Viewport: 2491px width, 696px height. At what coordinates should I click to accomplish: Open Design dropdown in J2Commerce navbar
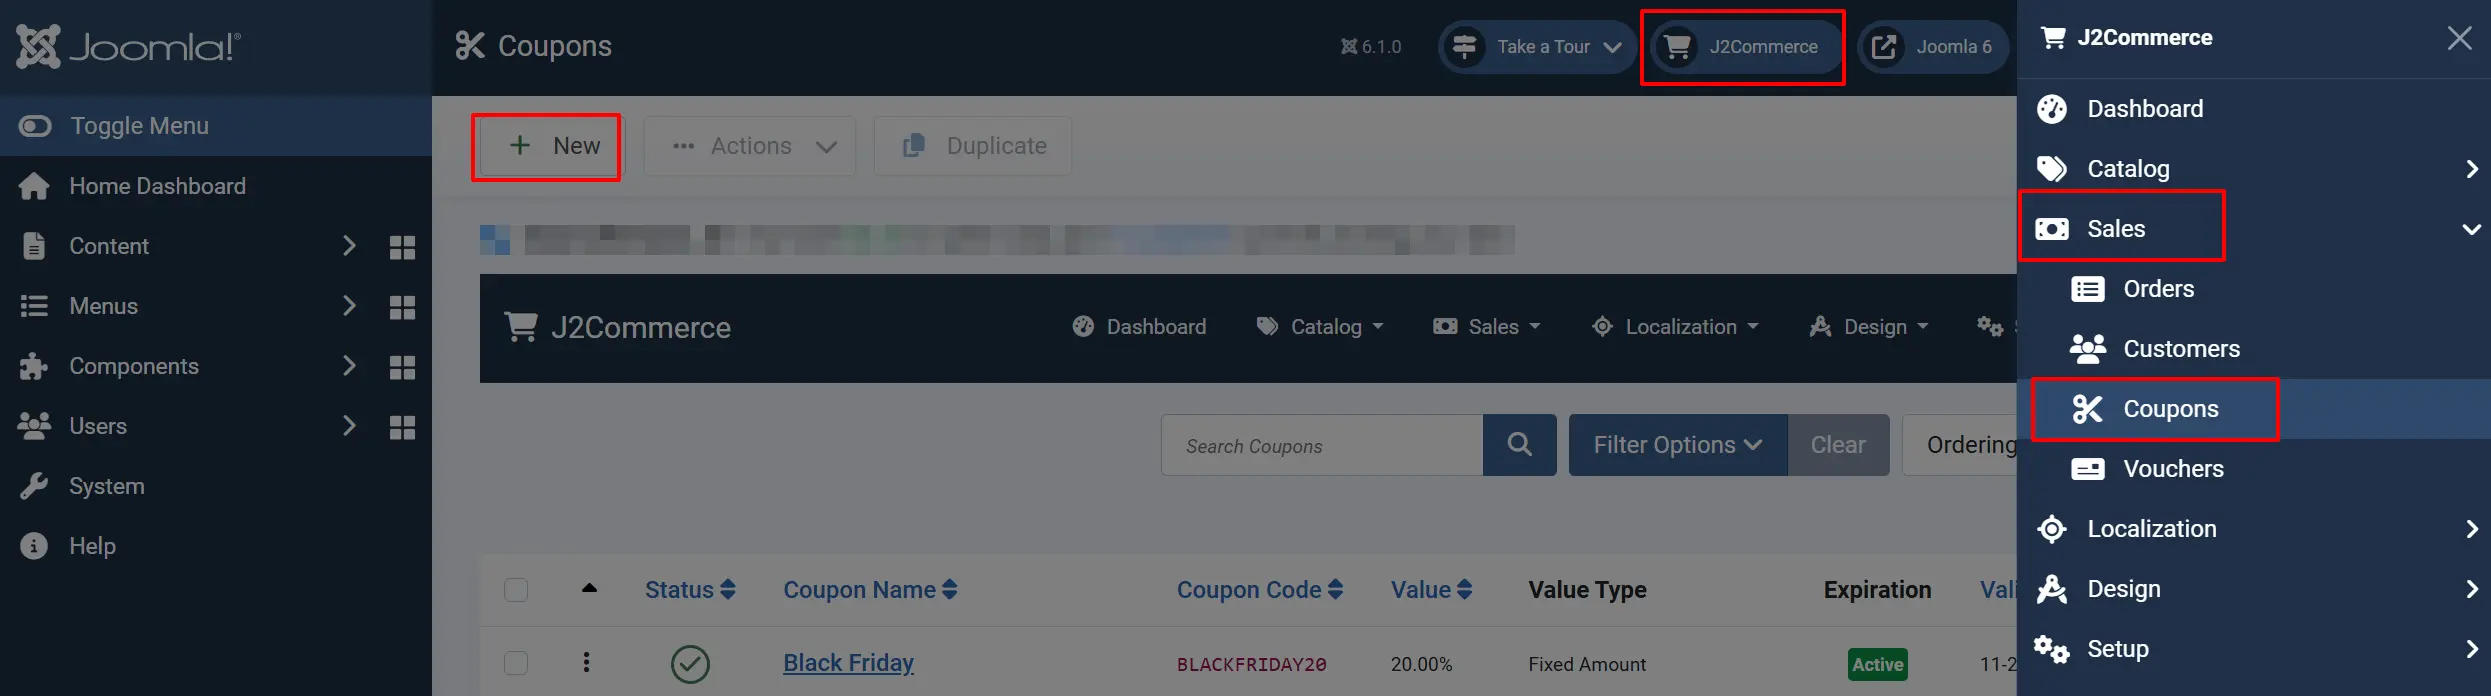click(1869, 327)
